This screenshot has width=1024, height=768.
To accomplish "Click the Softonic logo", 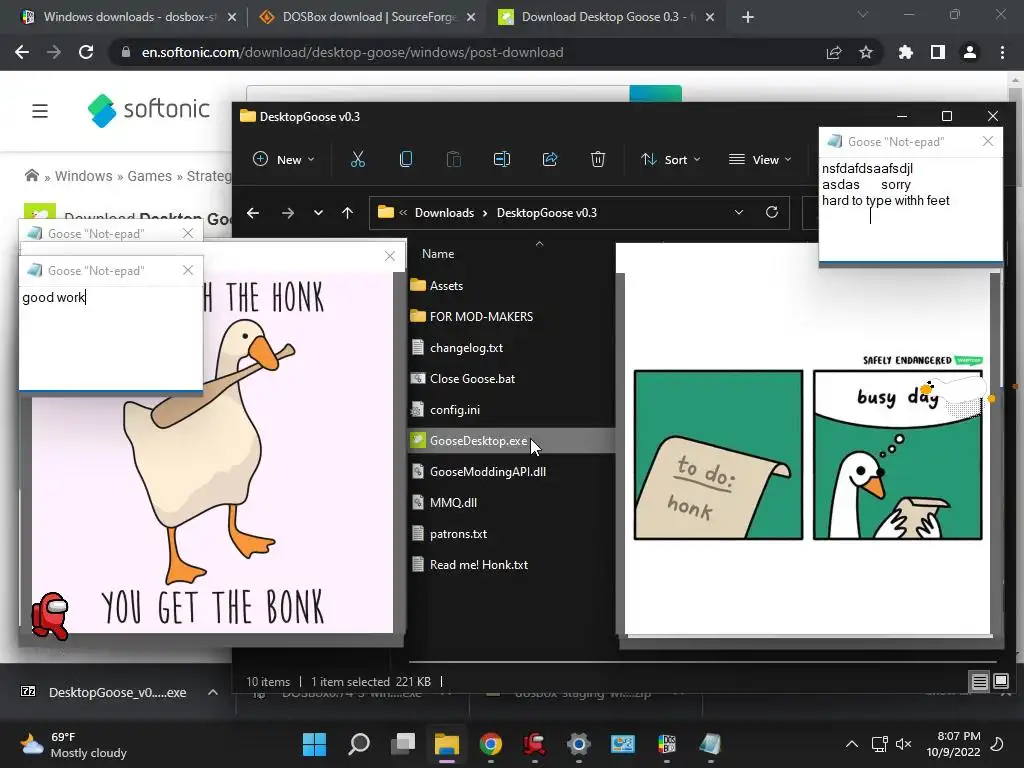I will [x=148, y=110].
